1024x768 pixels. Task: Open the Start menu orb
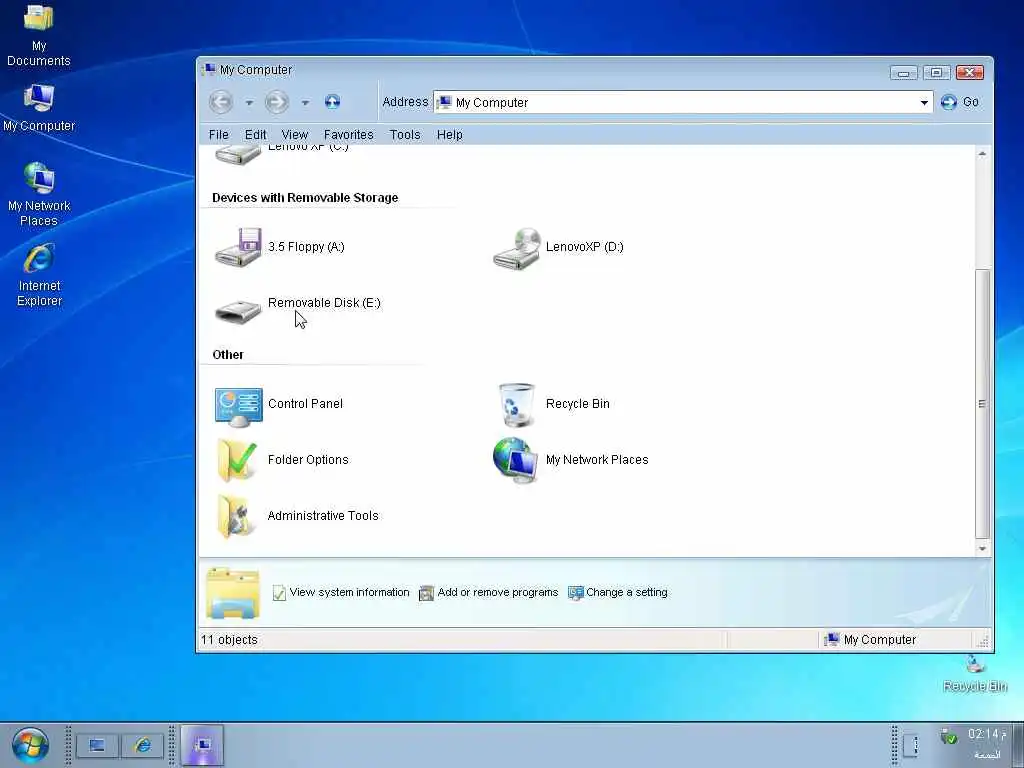(29, 745)
